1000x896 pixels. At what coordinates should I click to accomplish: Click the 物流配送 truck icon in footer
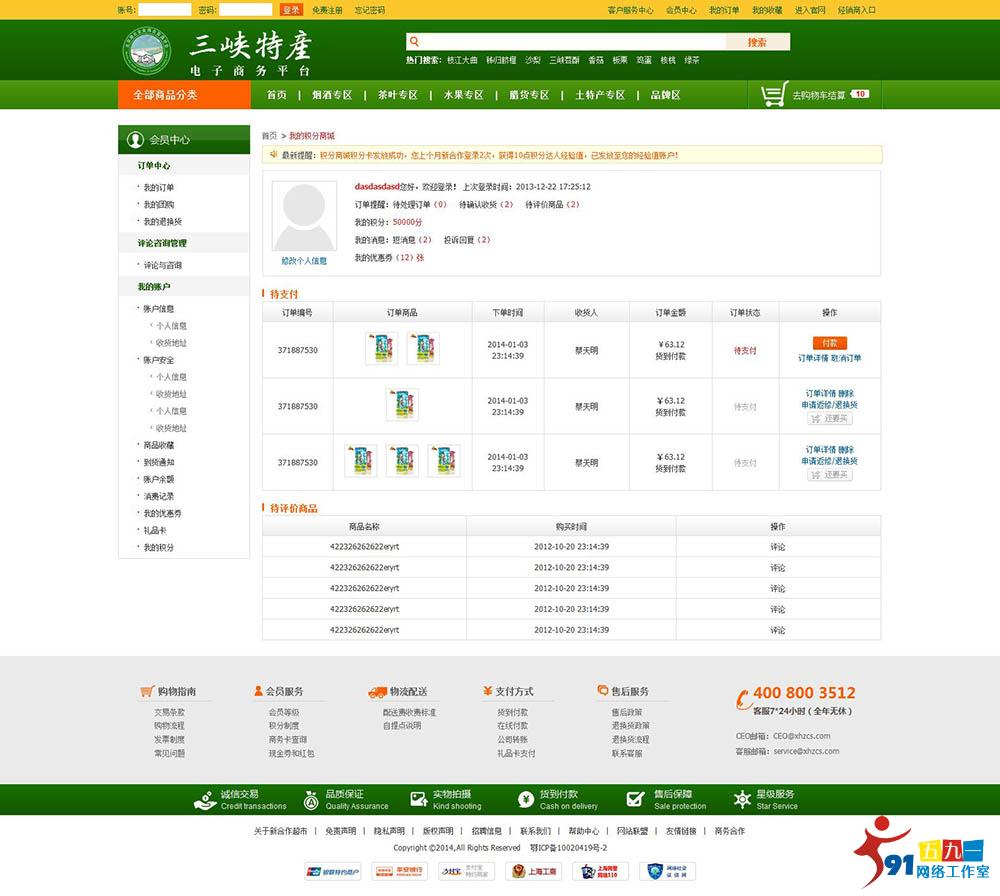point(377,691)
